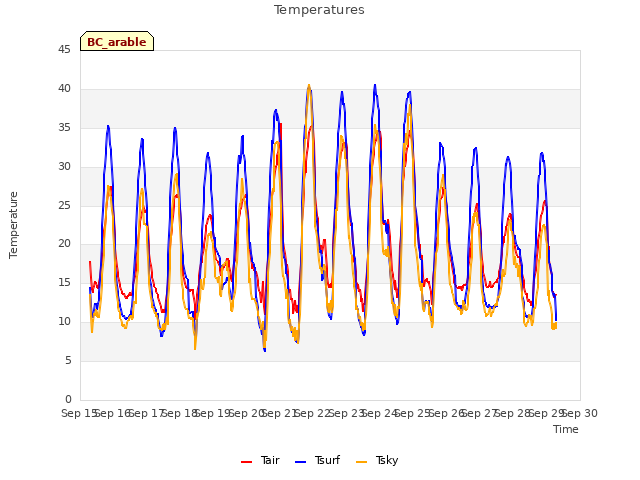Click the Sep 20 x-axis date label

(x=246, y=413)
